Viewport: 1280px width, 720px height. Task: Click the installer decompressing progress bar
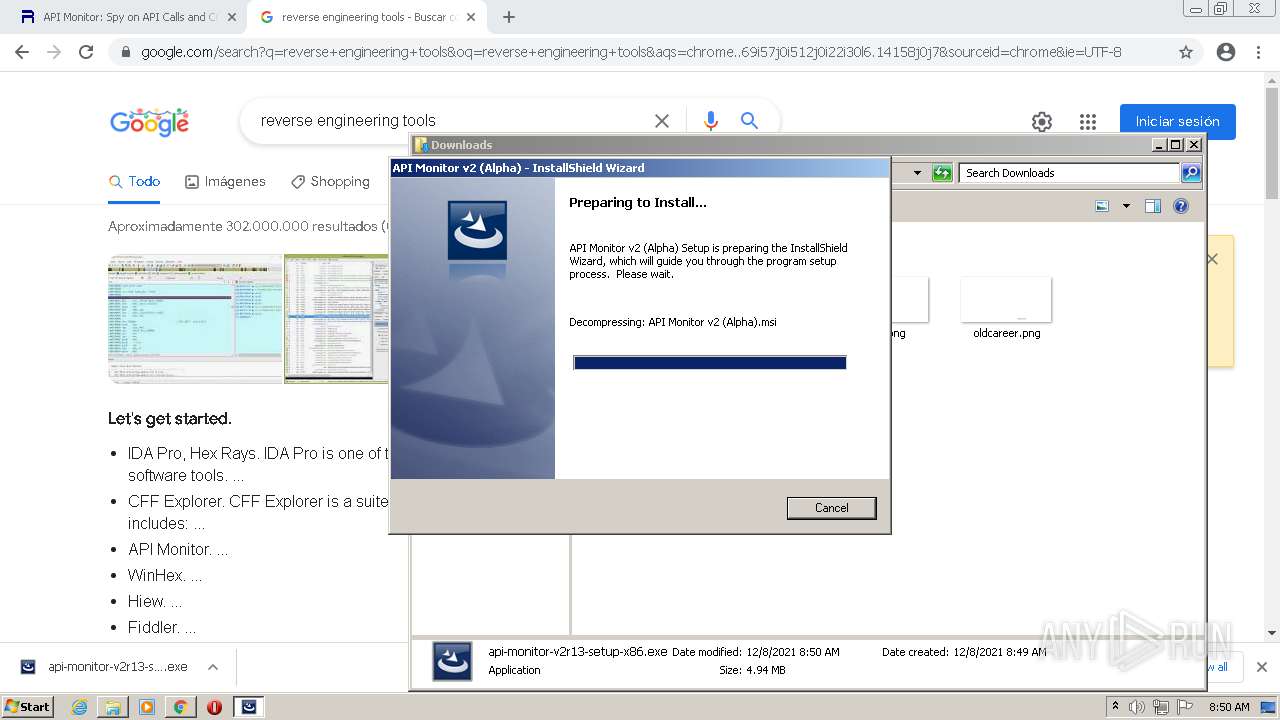(x=710, y=363)
